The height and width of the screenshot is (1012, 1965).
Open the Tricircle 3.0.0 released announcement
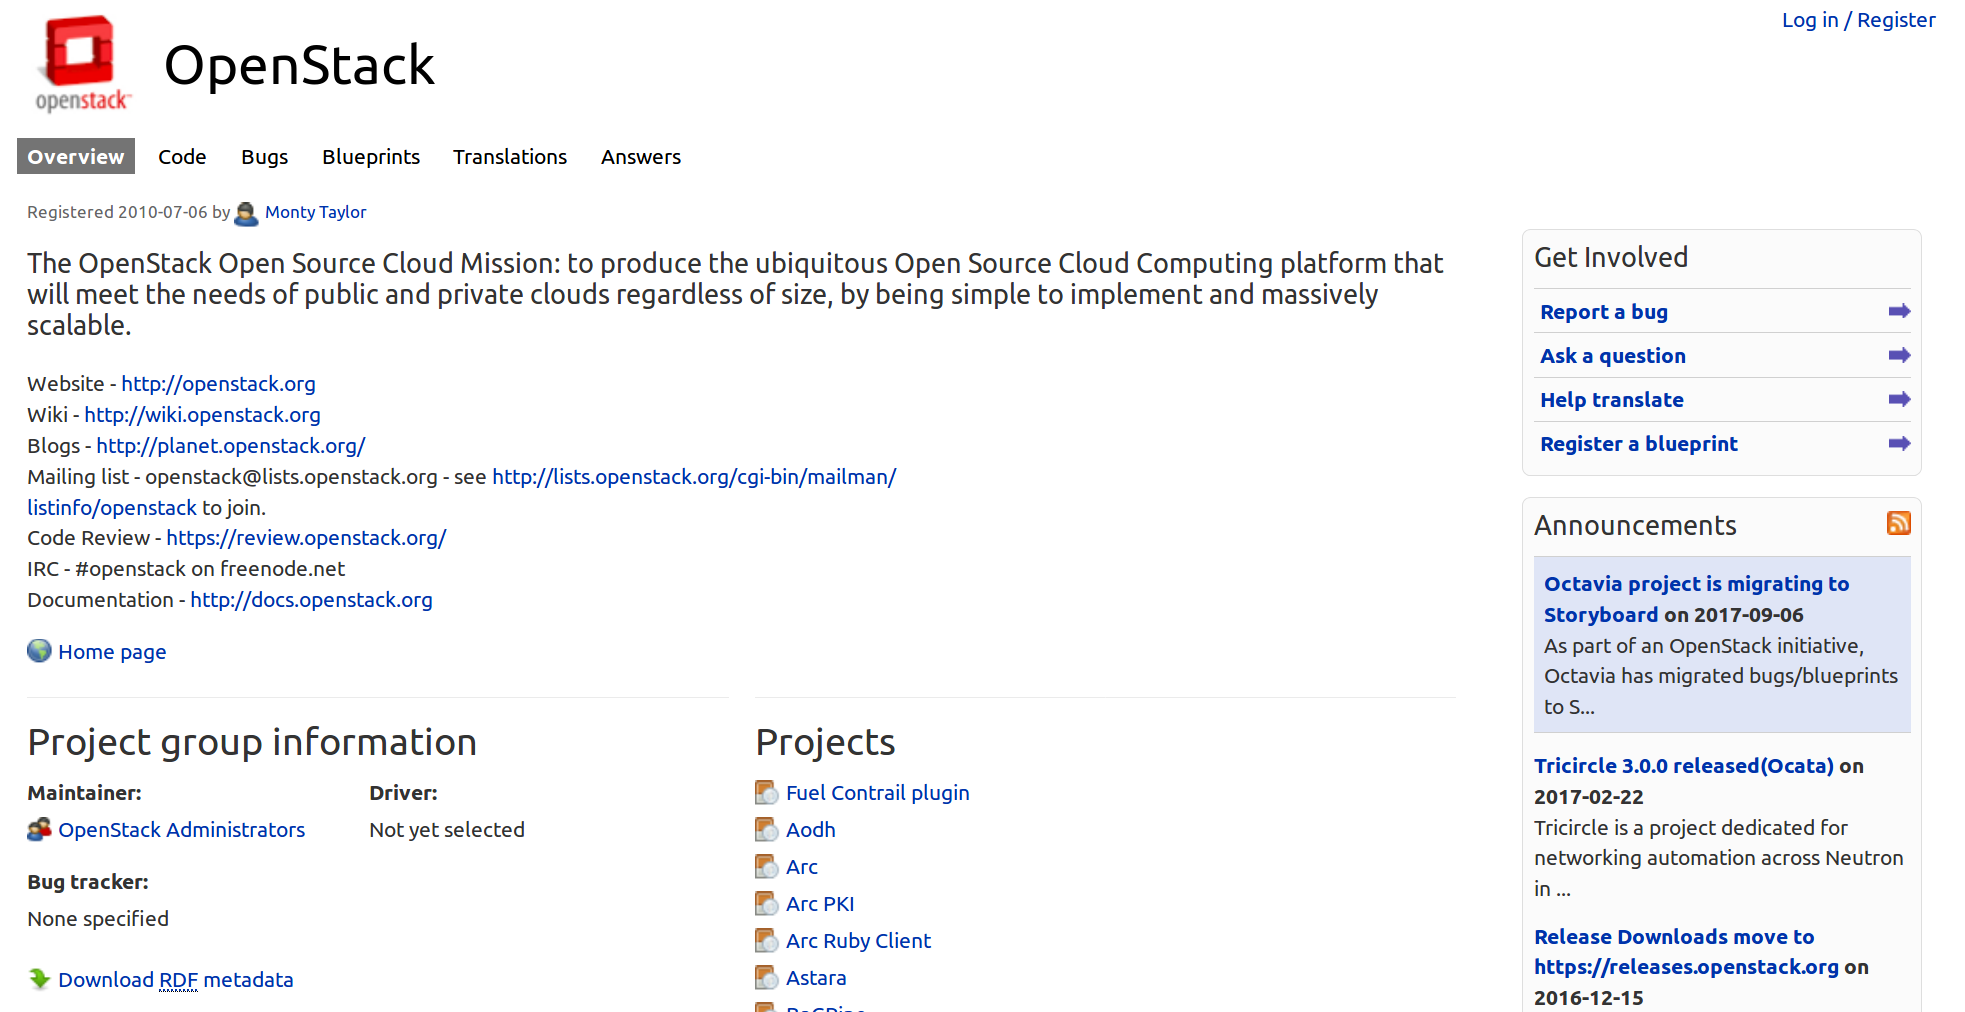[x=1683, y=766]
